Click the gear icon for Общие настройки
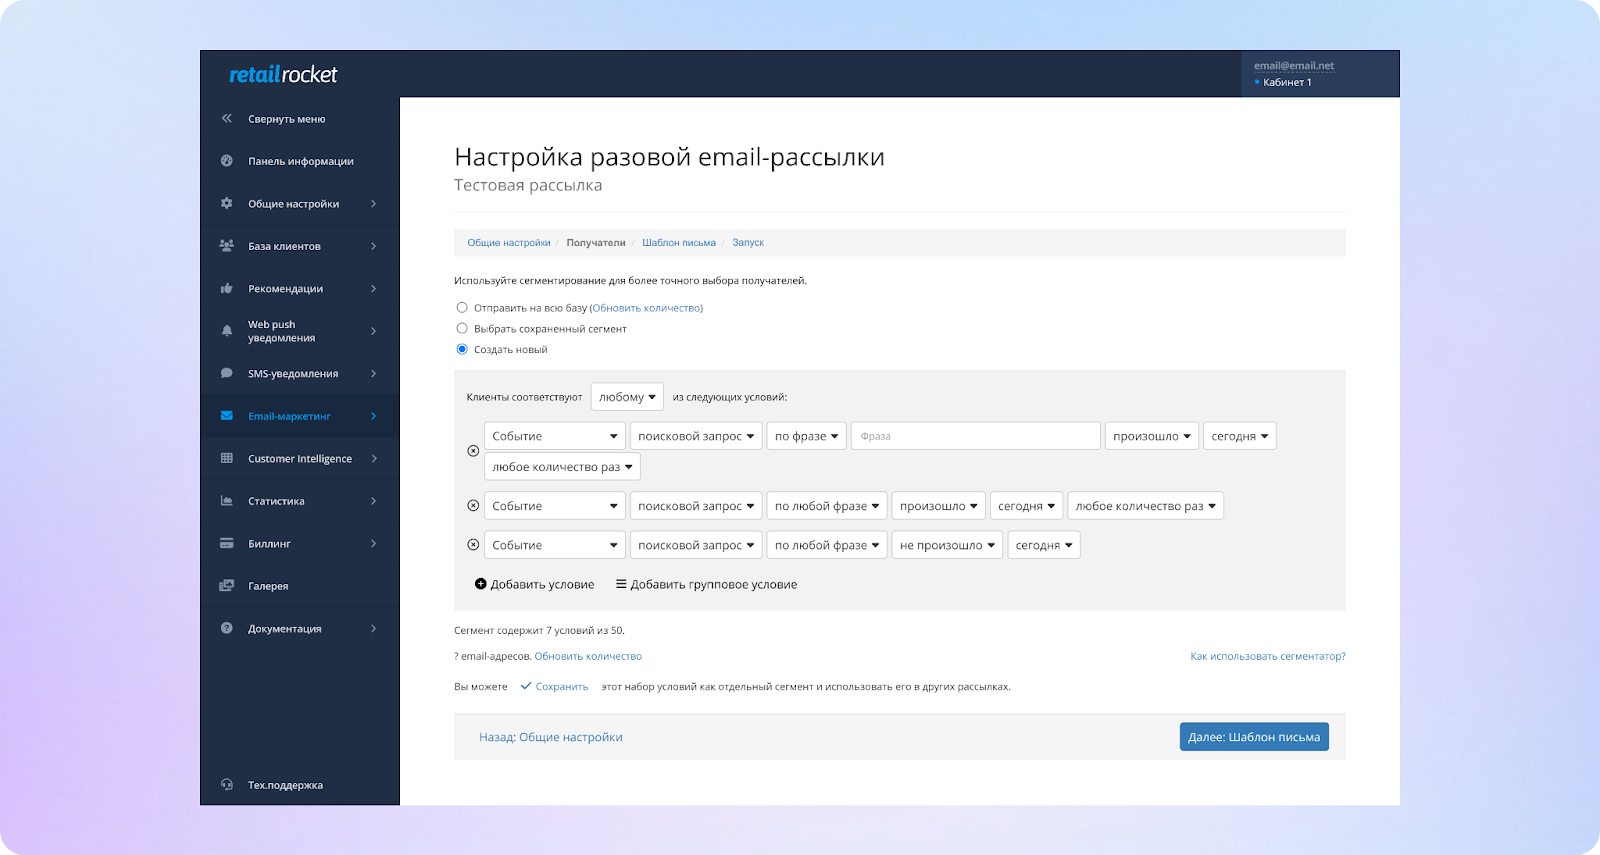The height and width of the screenshot is (855, 1600). 227,203
